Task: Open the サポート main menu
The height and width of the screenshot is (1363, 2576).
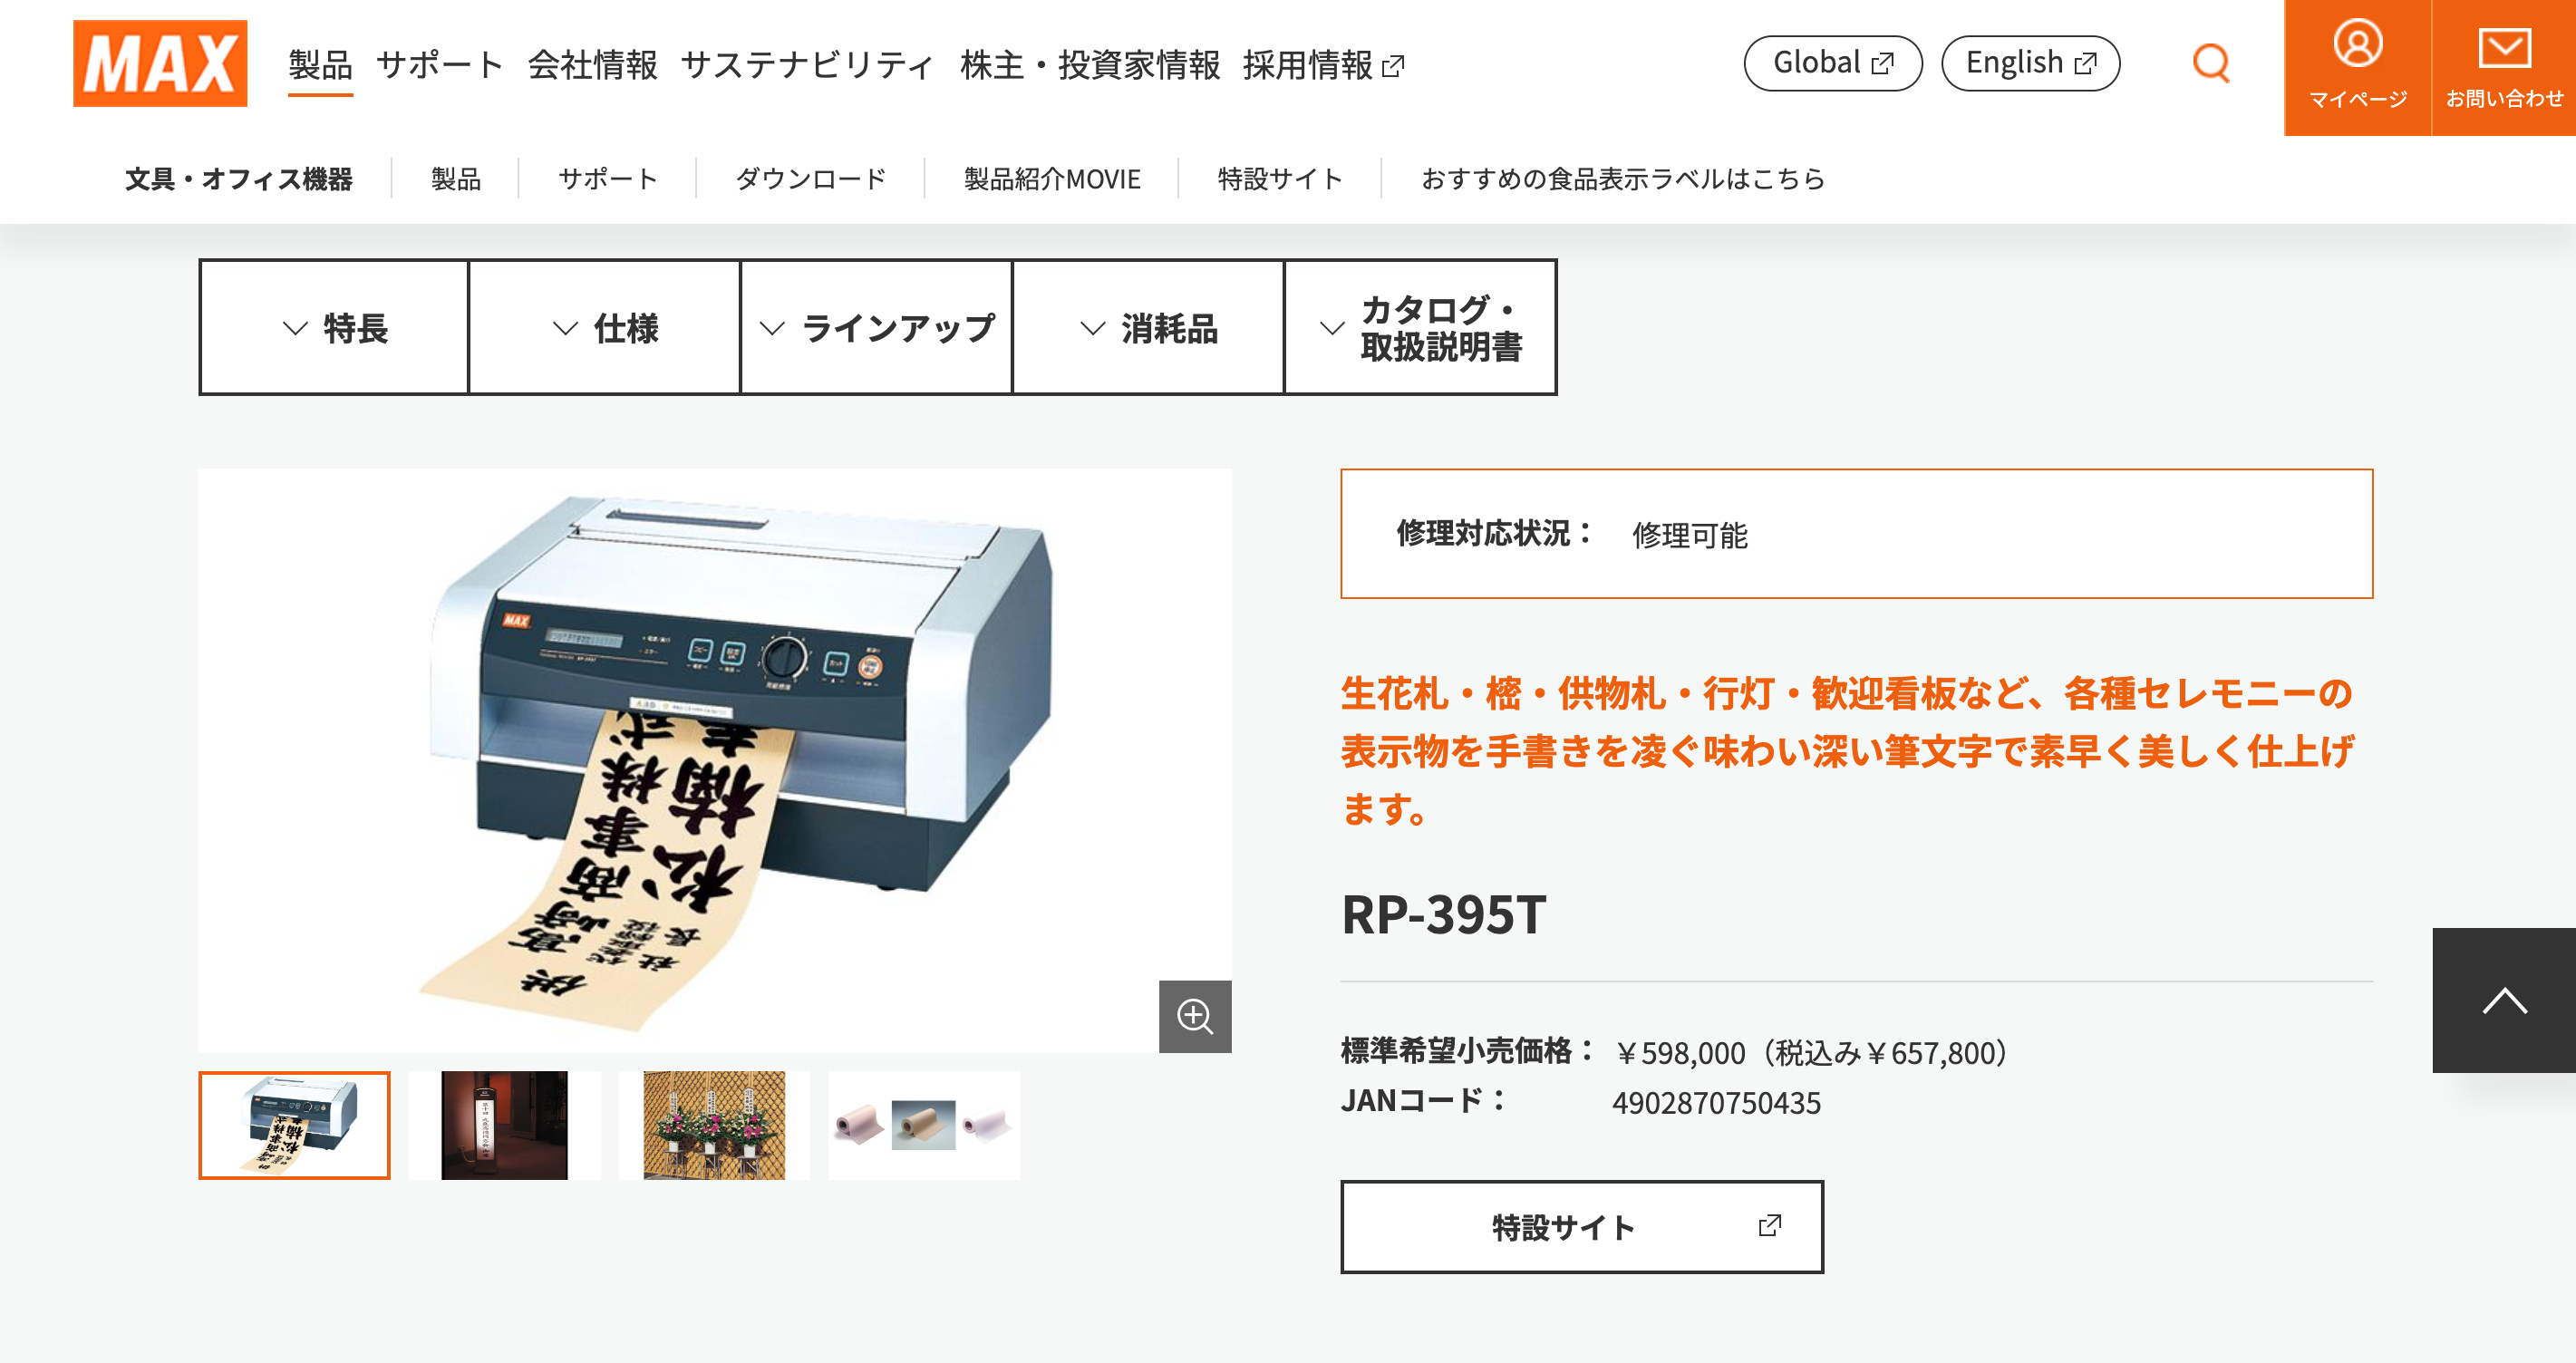Action: point(440,65)
